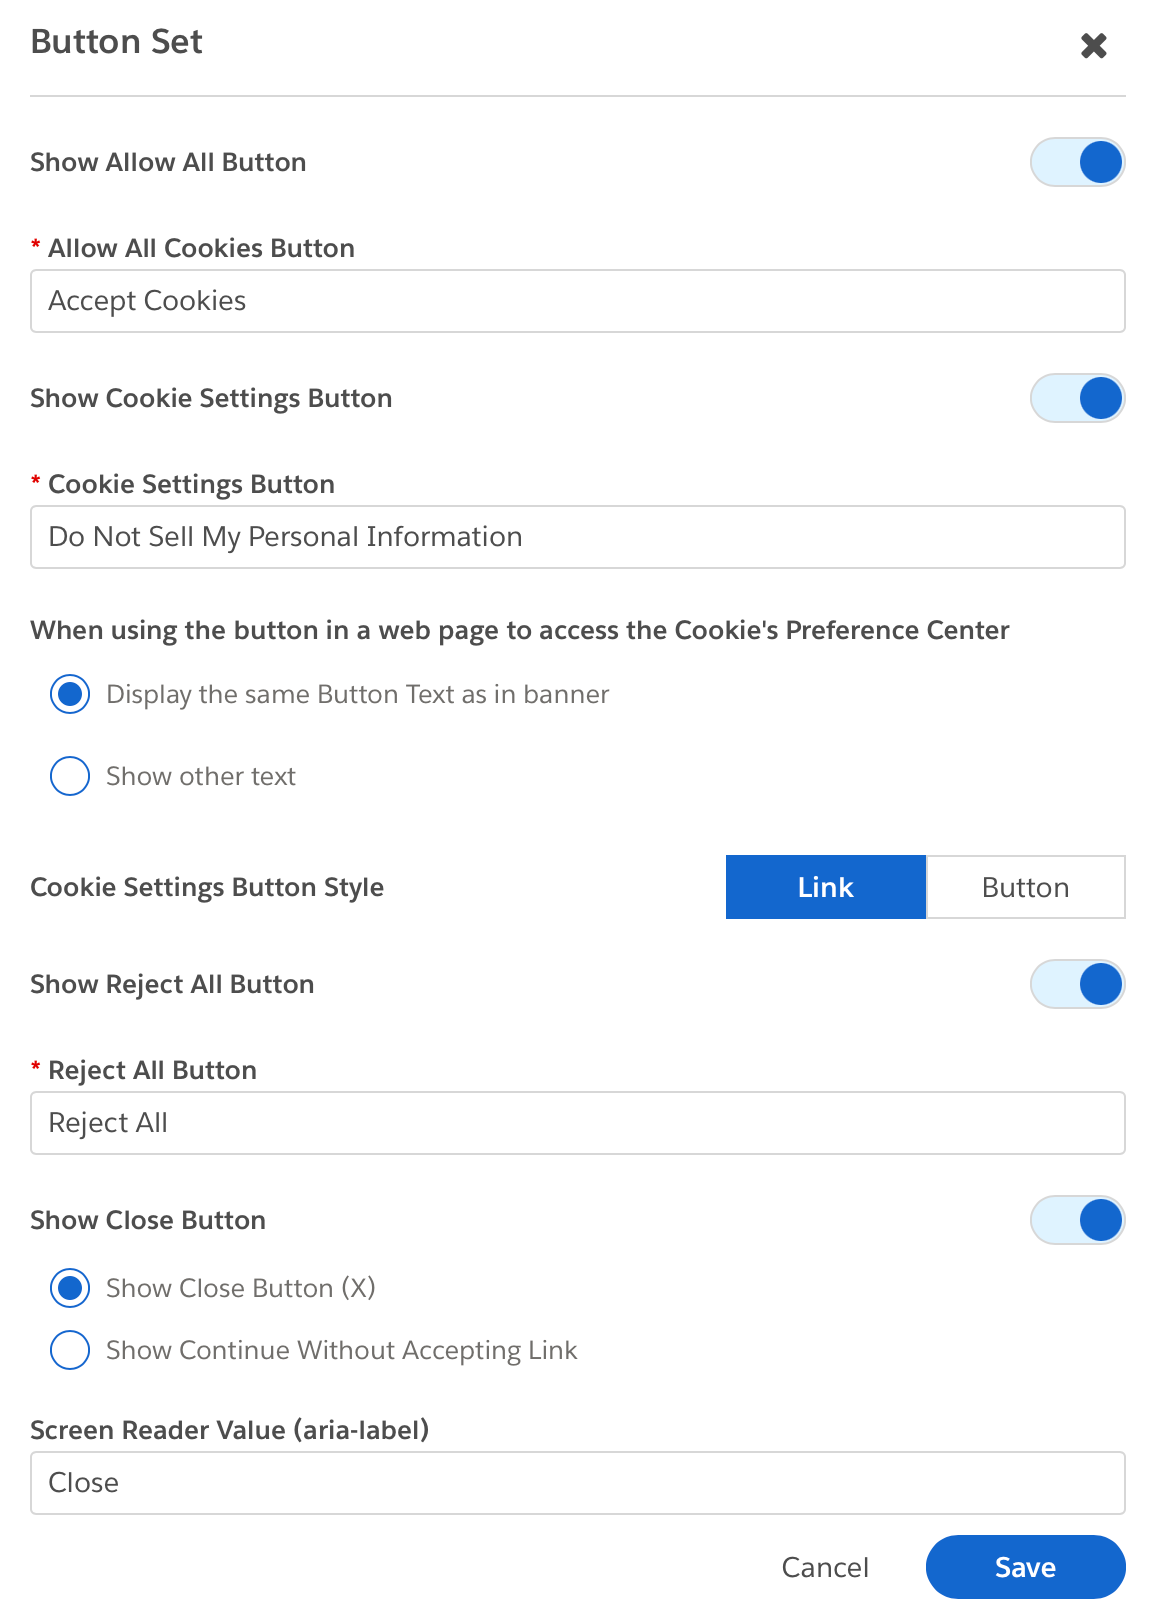Choose the Show other text radio option
The image size is (1150, 1624).
[70, 776]
